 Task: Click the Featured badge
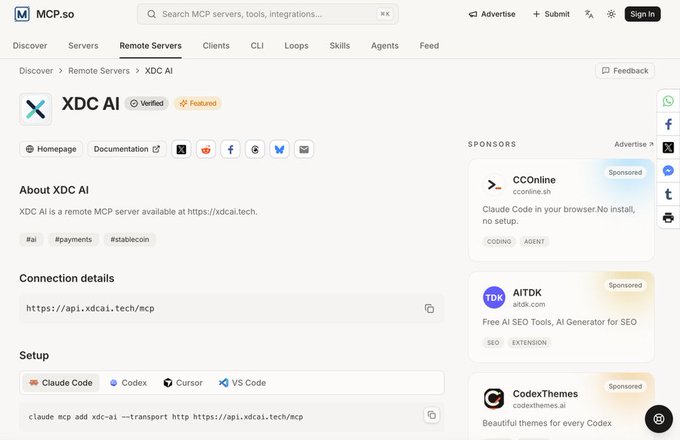(198, 103)
